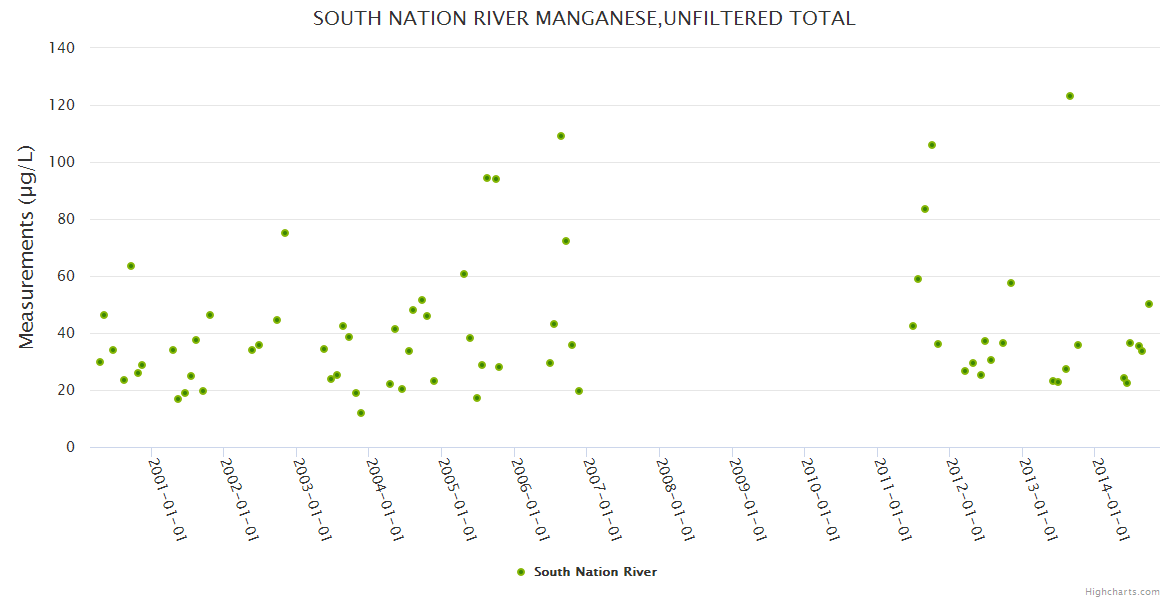
Task: Click the 2005 data point near 61 µg/L
Action: pyautogui.click(x=464, y=274)
